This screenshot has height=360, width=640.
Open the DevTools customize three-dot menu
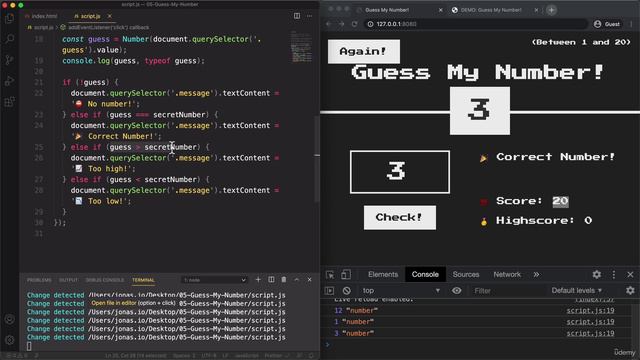[x=613, y=275]
